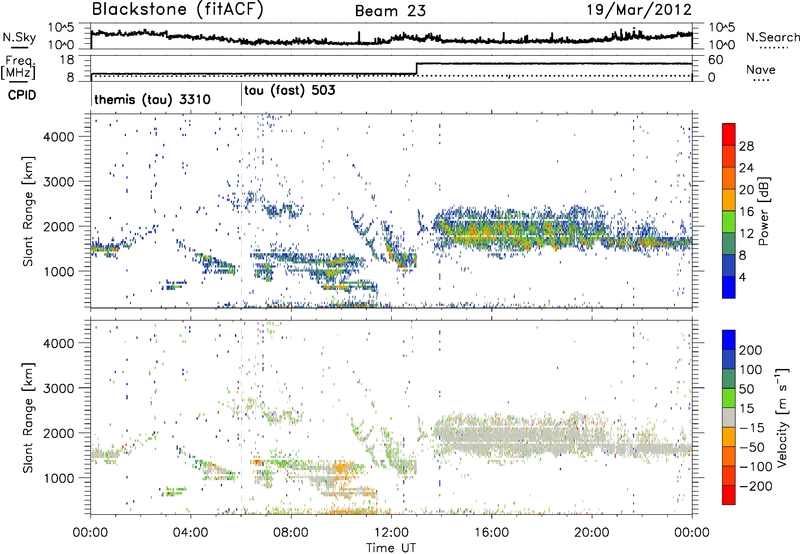This screenshot has height=554, width=800.
Task: Click the "-50" Velocity colorbar tick label
Action: coord(752,447)
